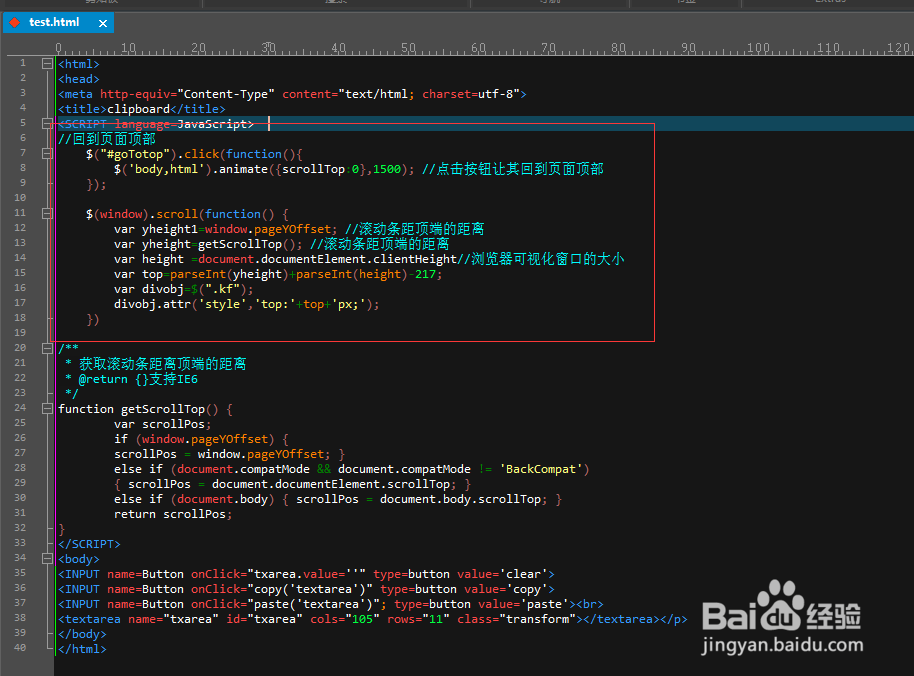
Task: Click the return scrollPos; statement
Action: tap(173, 514)
